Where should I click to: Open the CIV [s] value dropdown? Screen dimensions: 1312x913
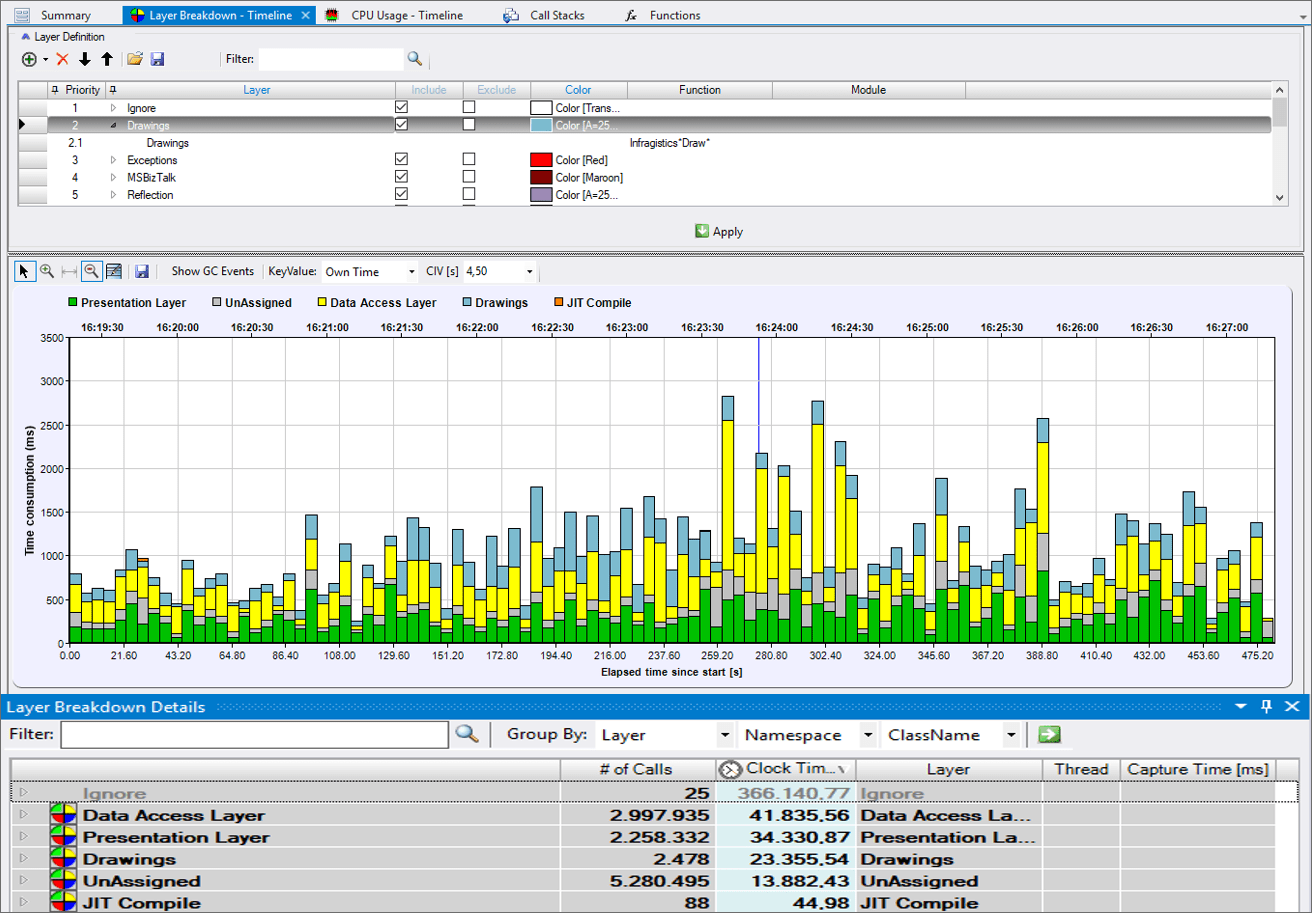tap(527, 271)
